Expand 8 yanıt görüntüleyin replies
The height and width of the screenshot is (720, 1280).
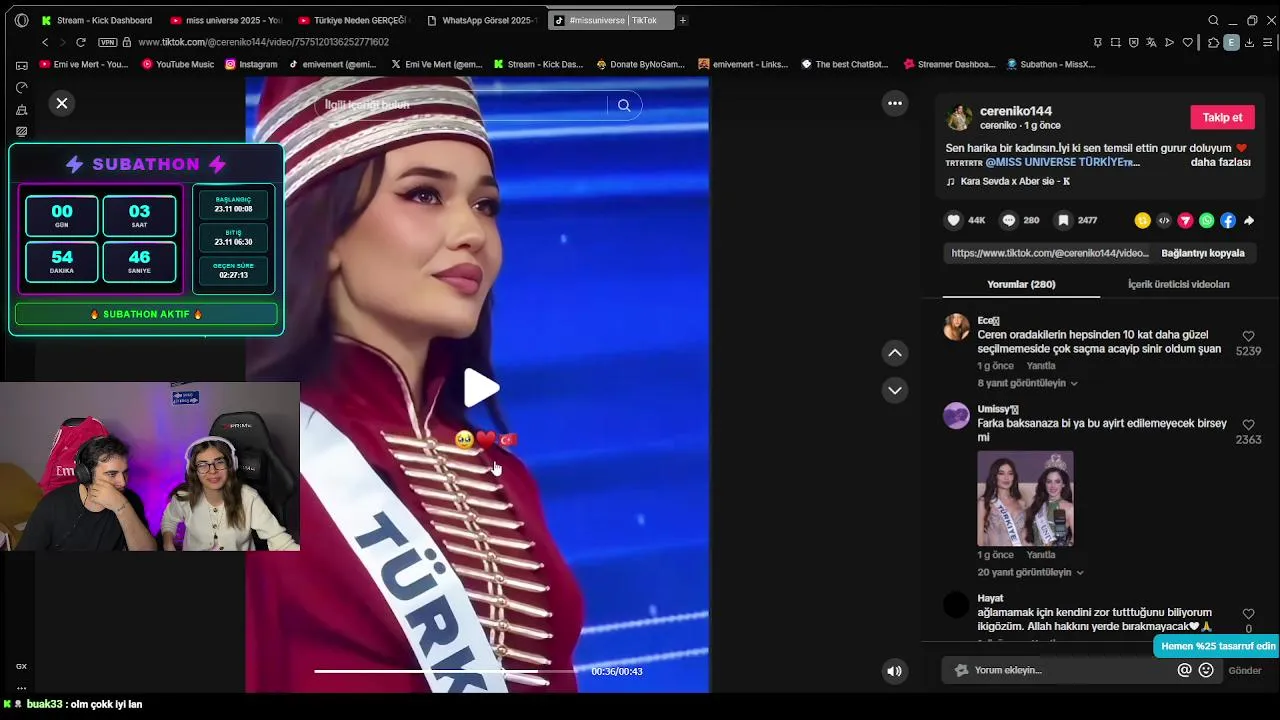point(1027,383)
